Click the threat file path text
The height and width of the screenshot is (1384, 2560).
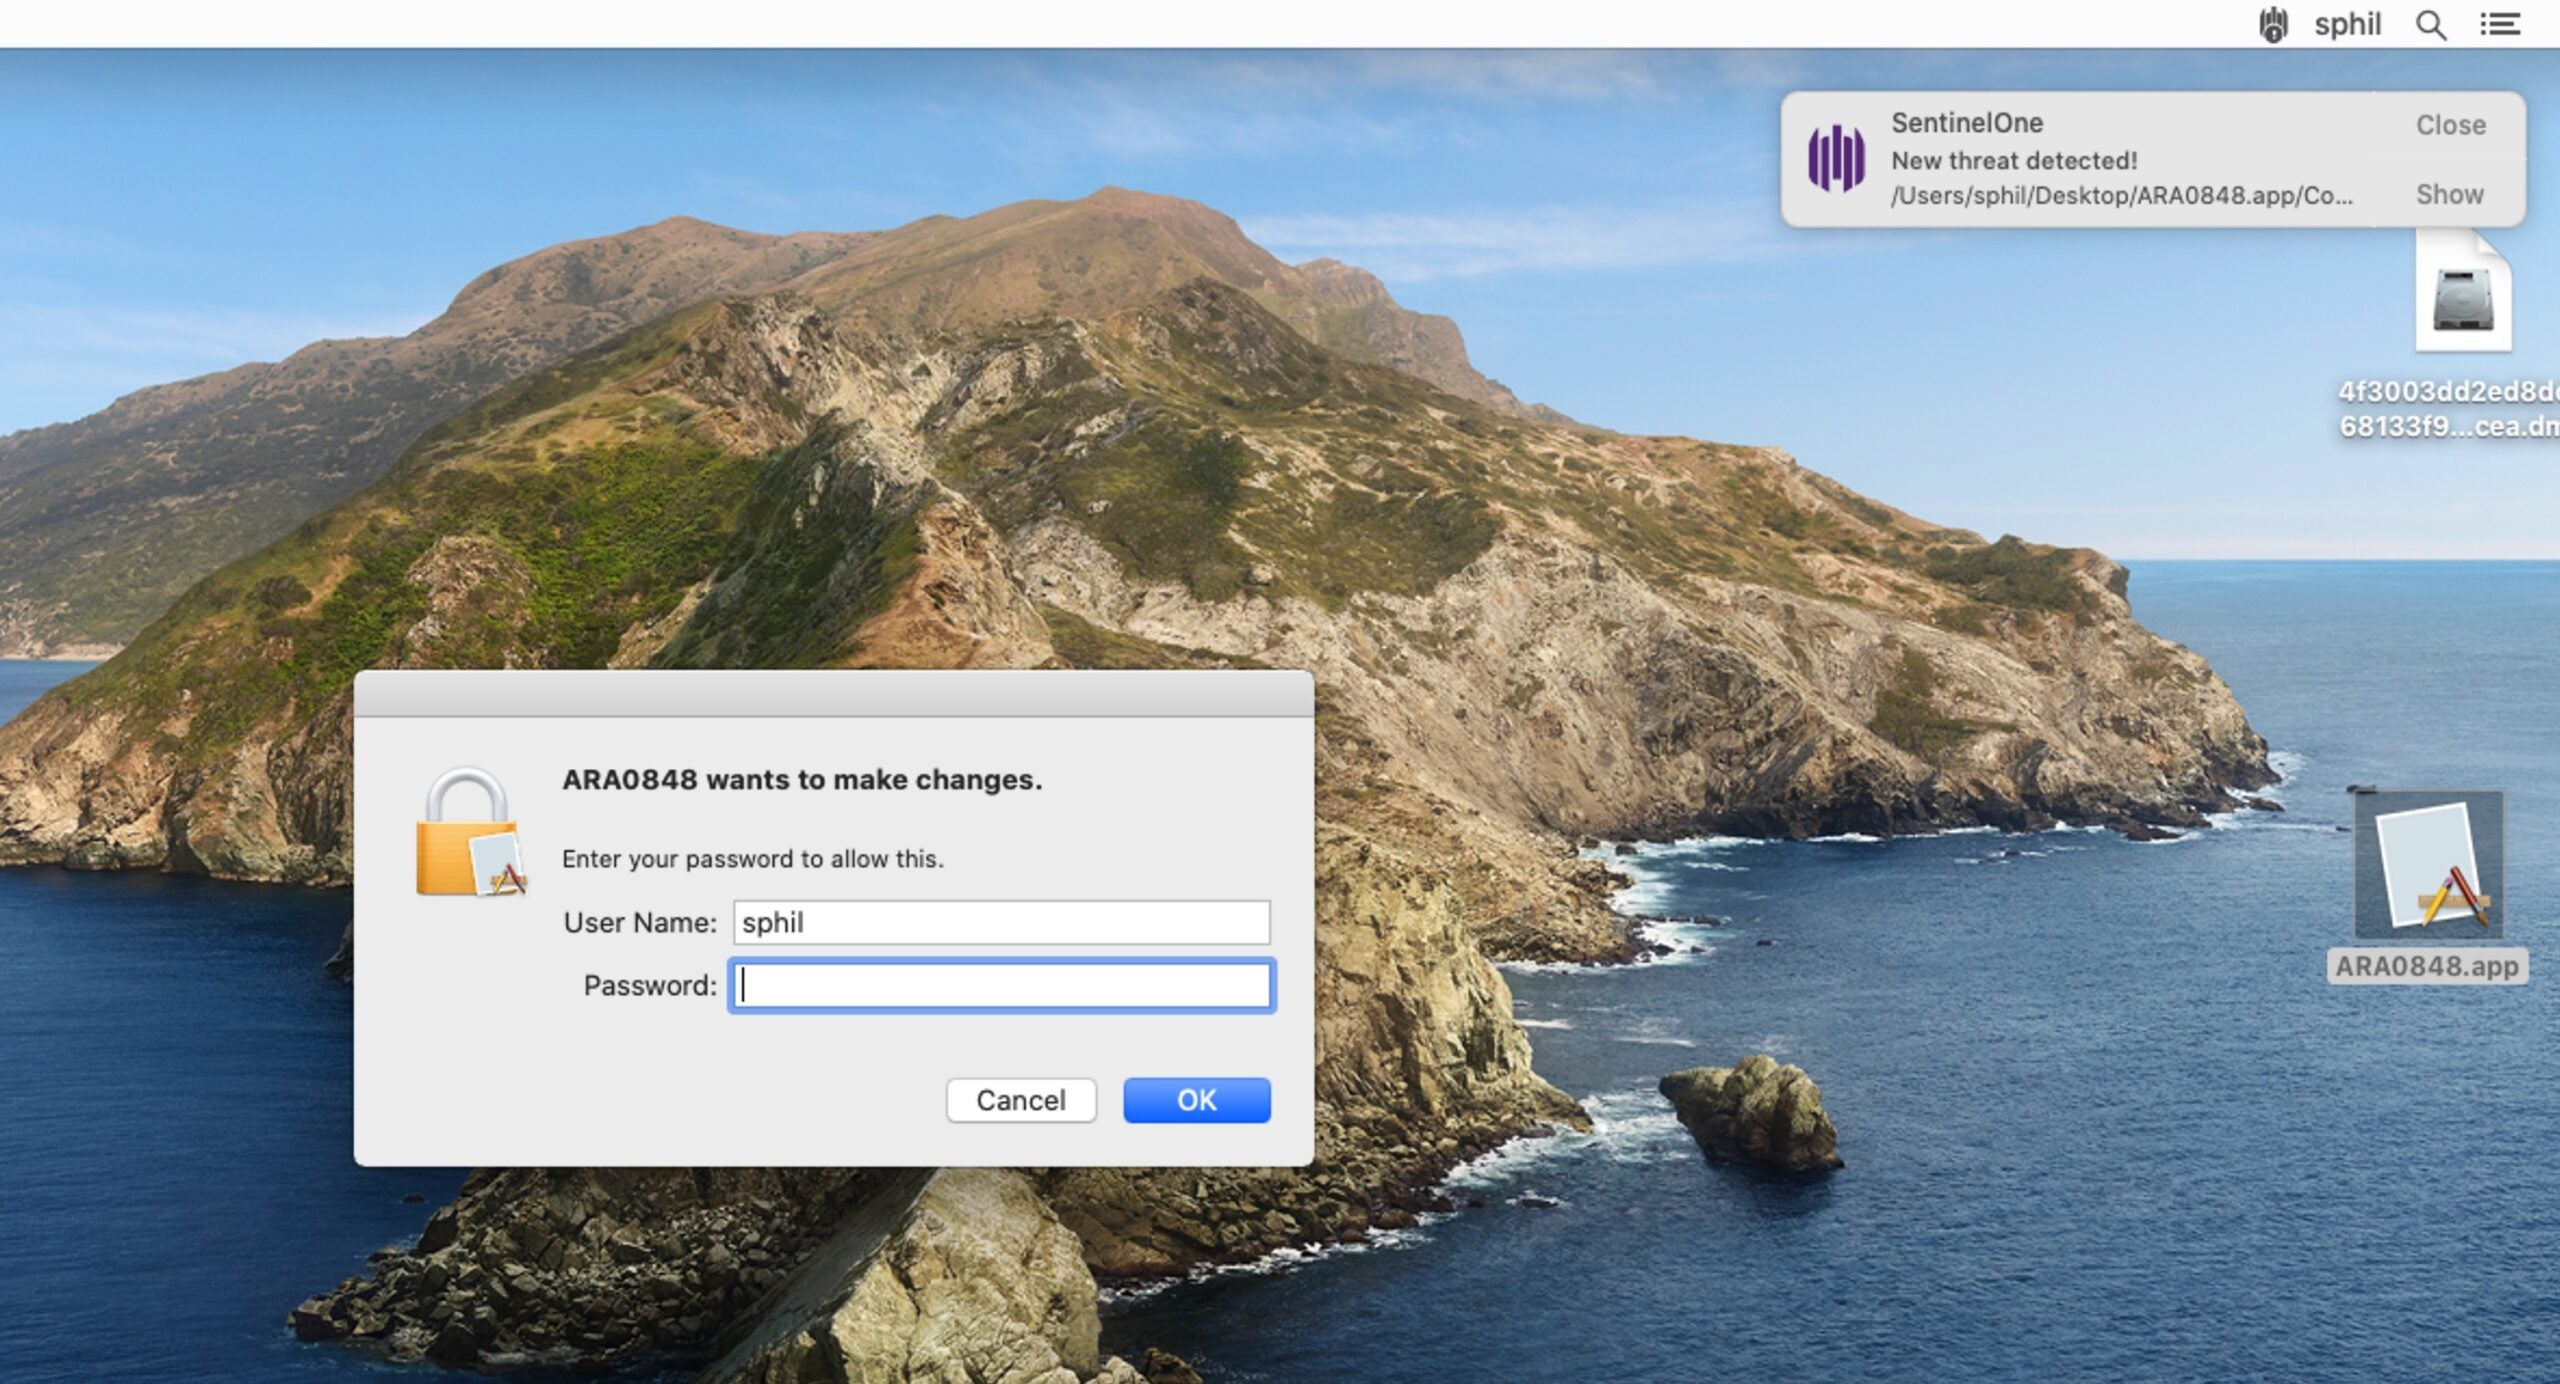coord(2121,195)
